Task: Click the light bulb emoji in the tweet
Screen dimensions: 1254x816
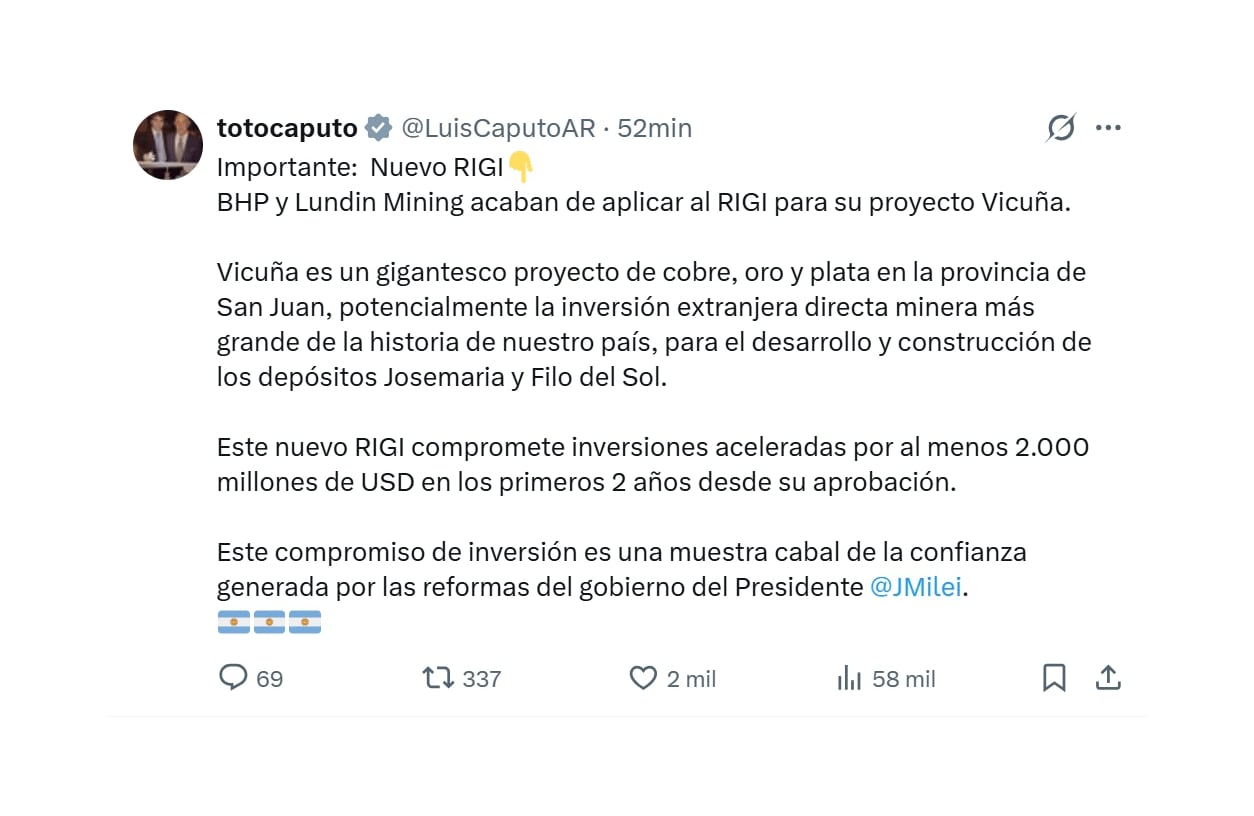Action: [x=521, y=167]
